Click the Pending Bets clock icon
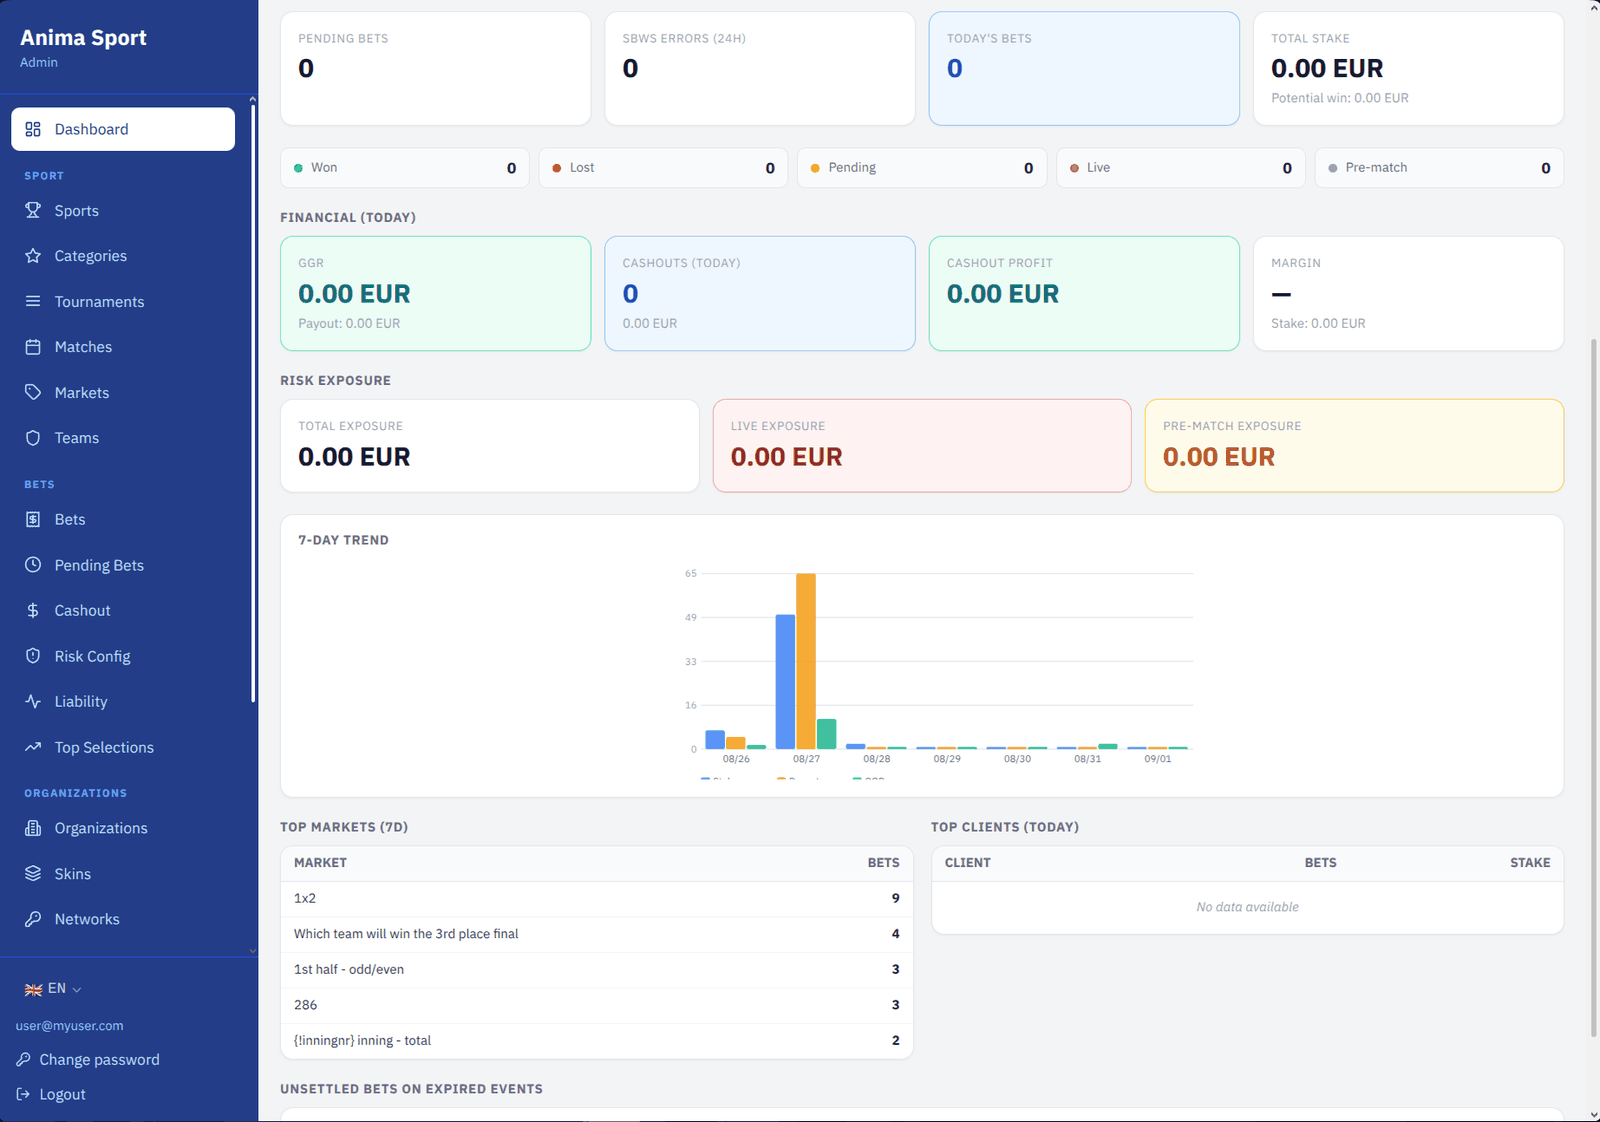This screenshot has width=1600, height=1122. click(x=33, y=565)
